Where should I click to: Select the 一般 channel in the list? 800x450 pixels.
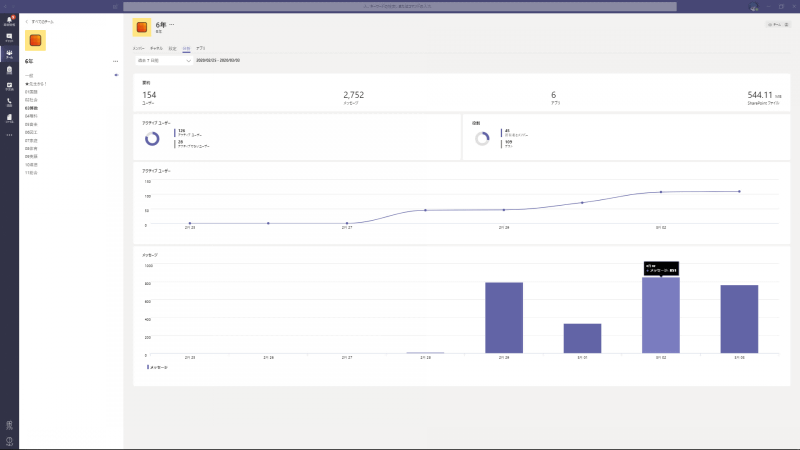[29, 75]
